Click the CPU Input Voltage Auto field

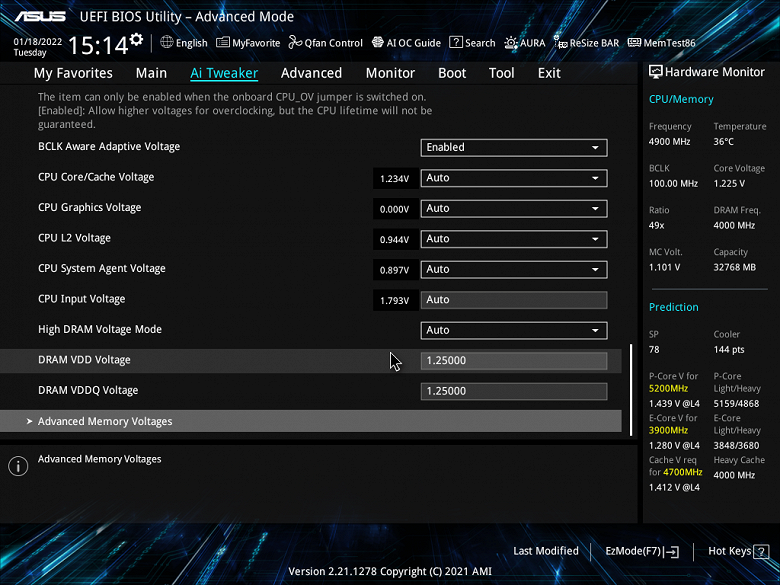click(x=514, y=300)
